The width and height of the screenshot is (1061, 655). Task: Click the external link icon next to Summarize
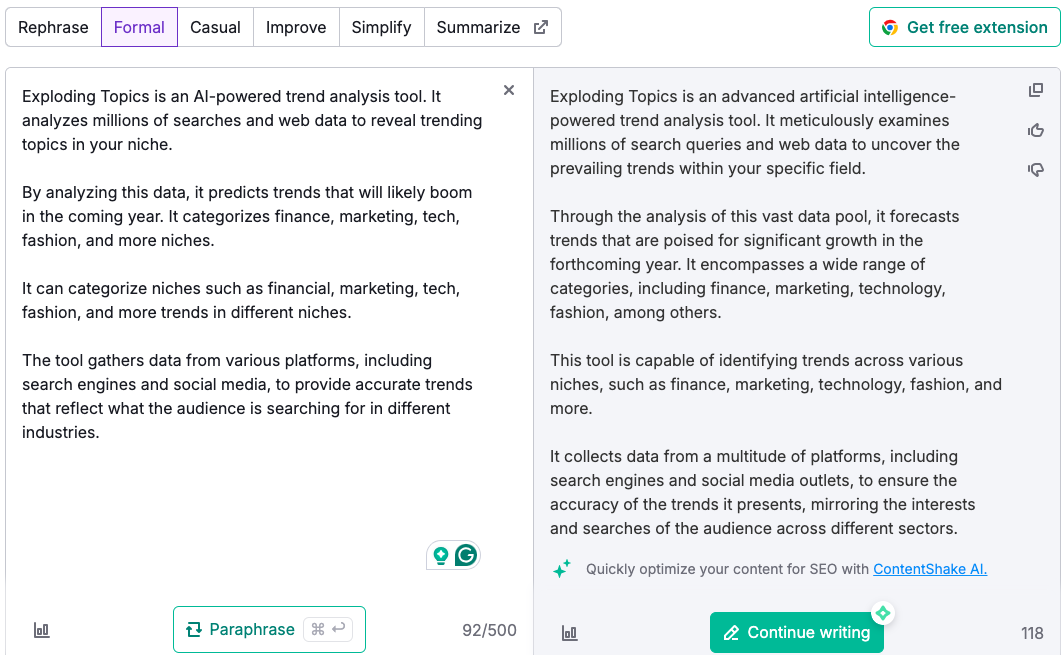click(542, 27)
